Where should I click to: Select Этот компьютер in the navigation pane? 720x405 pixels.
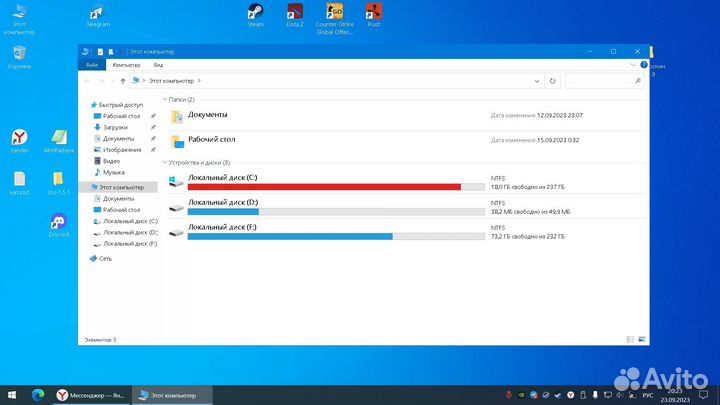point(118,187)
